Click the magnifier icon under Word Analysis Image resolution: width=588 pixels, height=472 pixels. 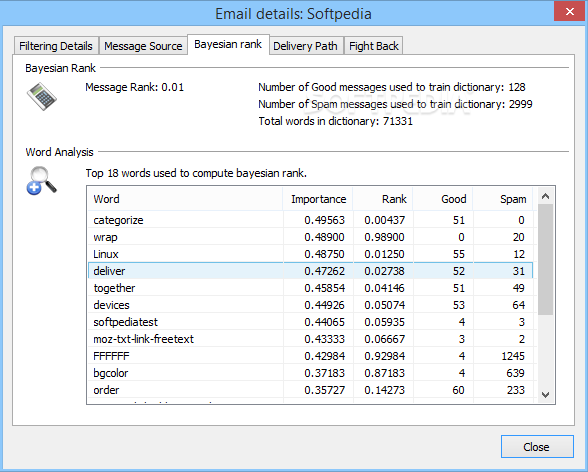coord(42,181)
